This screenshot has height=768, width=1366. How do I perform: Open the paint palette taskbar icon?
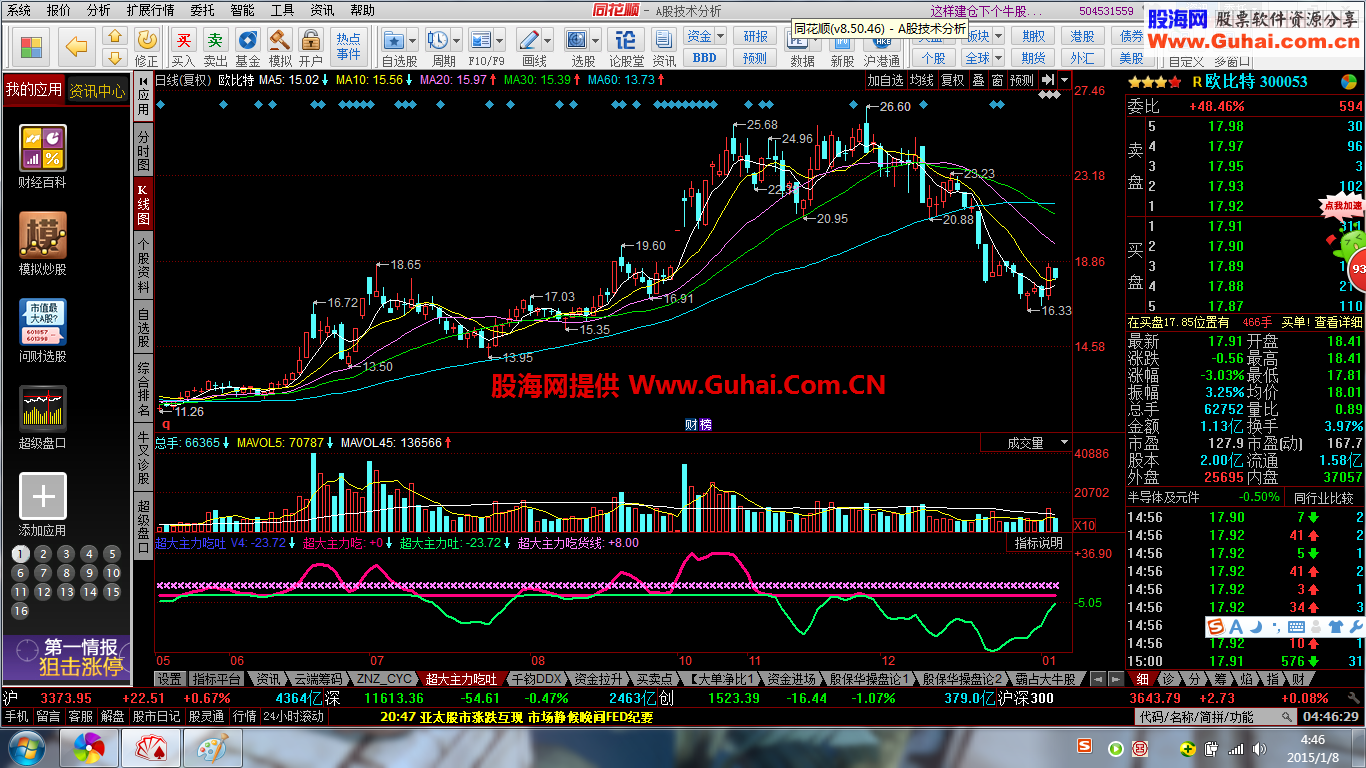(211, 749)
